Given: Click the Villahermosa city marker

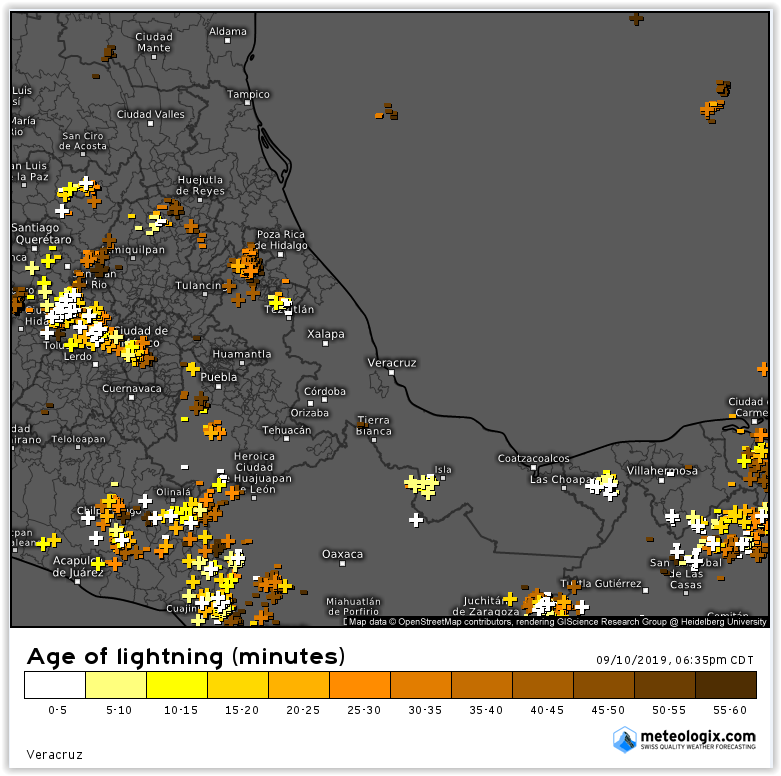Looking at the screenshot, I should (661, 481).
